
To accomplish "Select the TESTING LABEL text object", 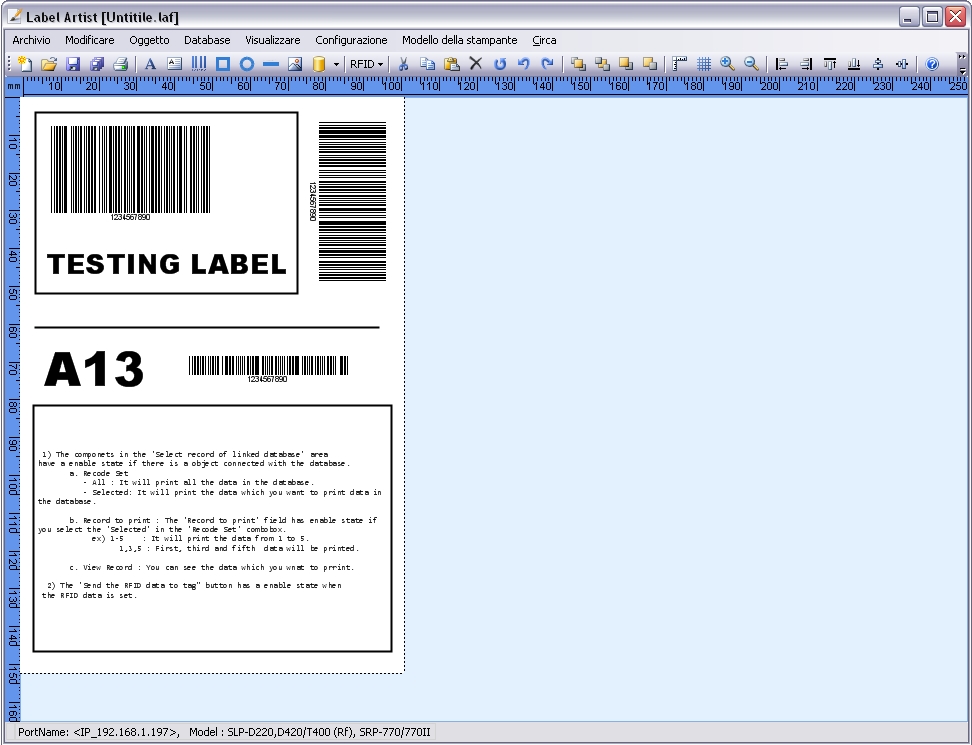I will click(x=167, y=264).
